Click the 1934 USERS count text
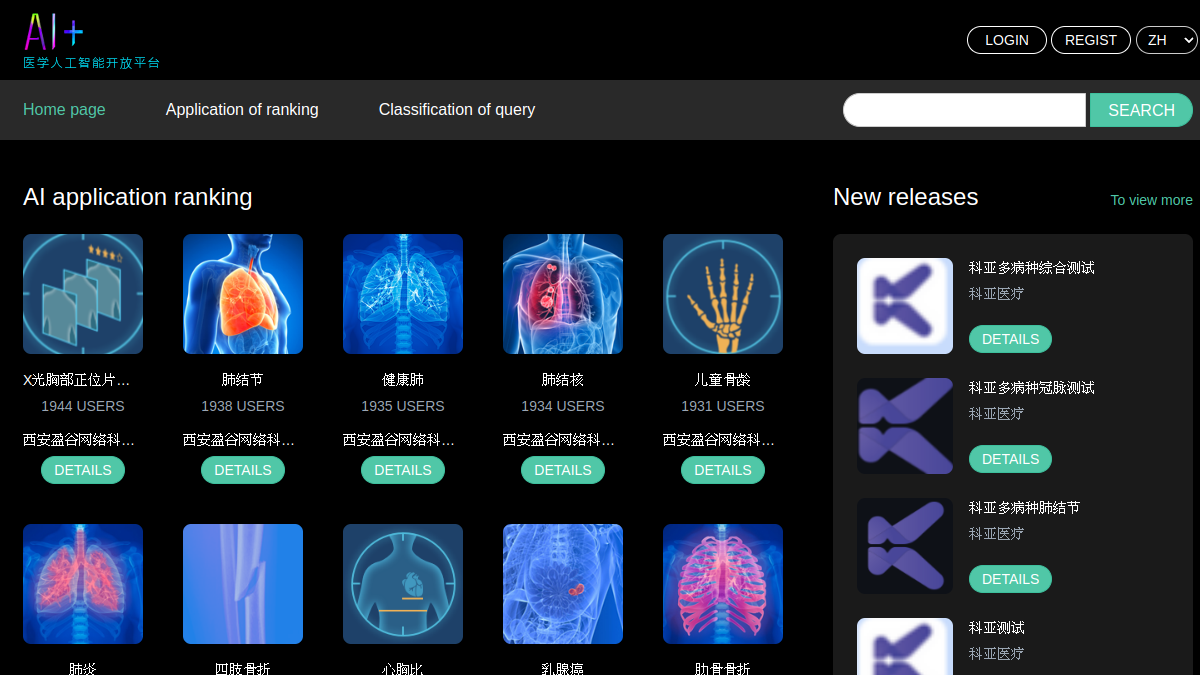Screen dimensions: 1200x675 pos(563,406)
